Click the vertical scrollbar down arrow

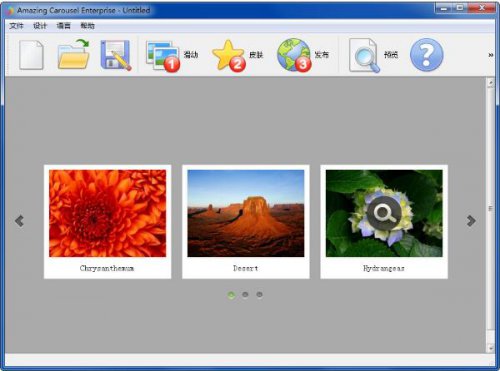[x=490, y=348]
